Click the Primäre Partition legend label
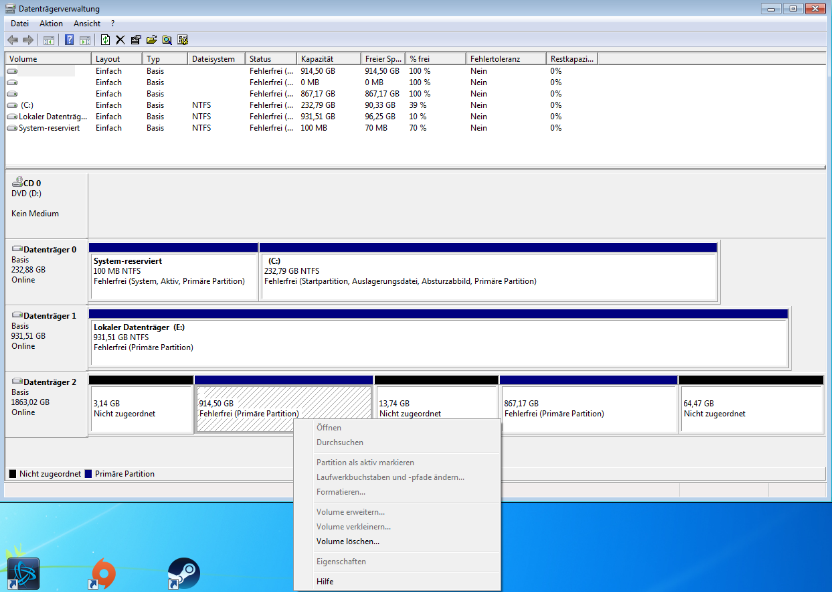 click(125, 474)
